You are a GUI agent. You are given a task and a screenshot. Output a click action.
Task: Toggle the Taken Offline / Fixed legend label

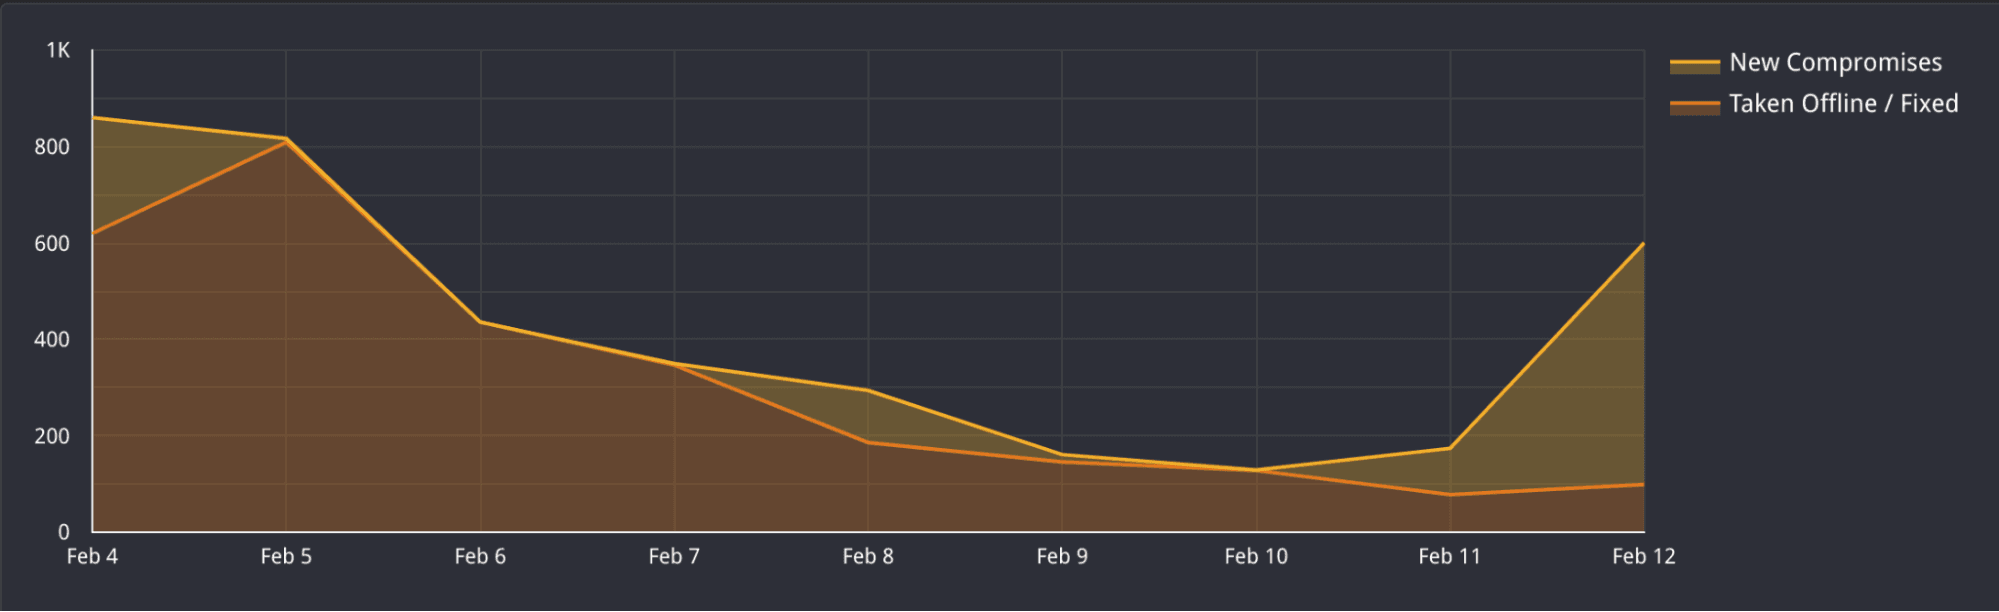[1843, 104]
